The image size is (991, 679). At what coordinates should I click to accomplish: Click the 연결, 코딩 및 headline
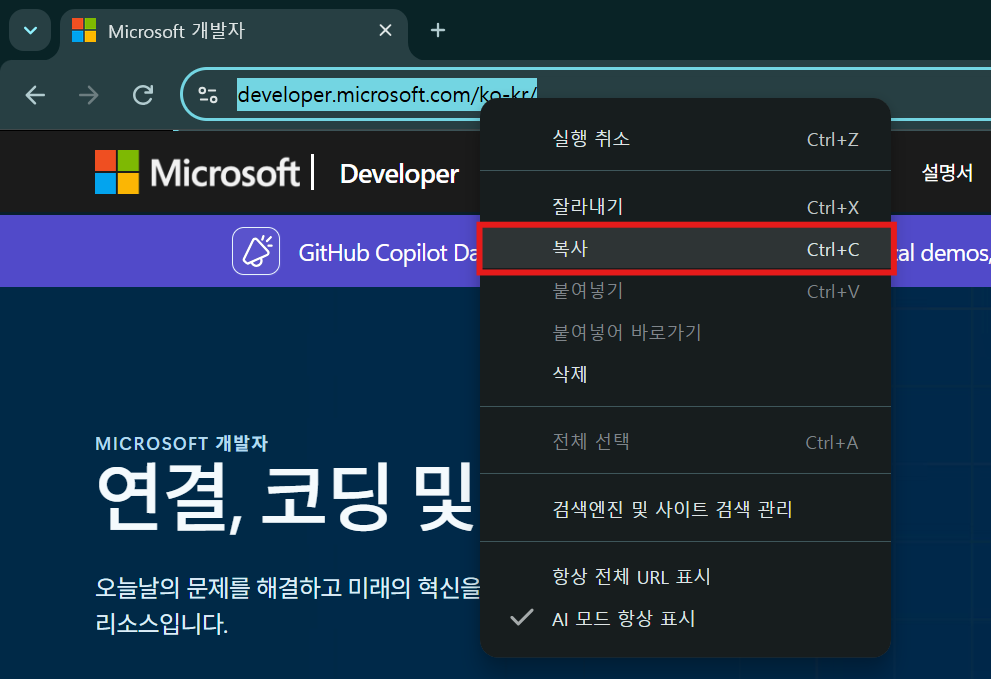pyautogui.click(x=286, y=498)
